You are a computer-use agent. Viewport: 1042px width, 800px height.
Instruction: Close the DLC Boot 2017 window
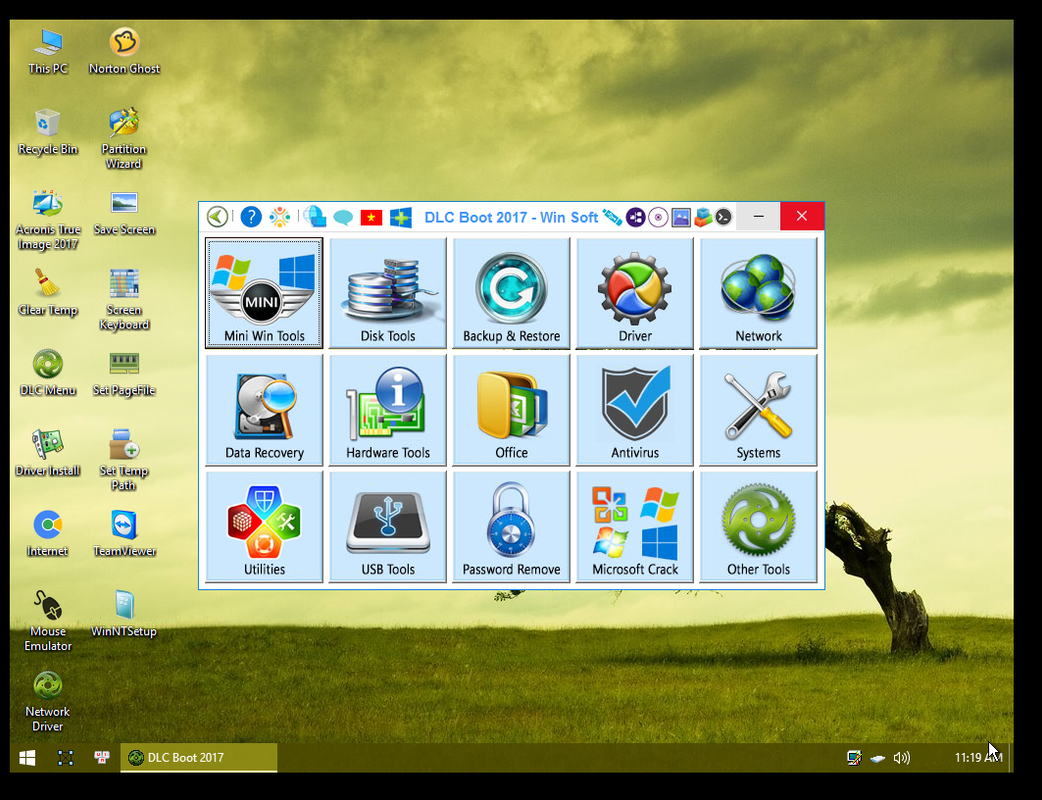tap(802, 216)
